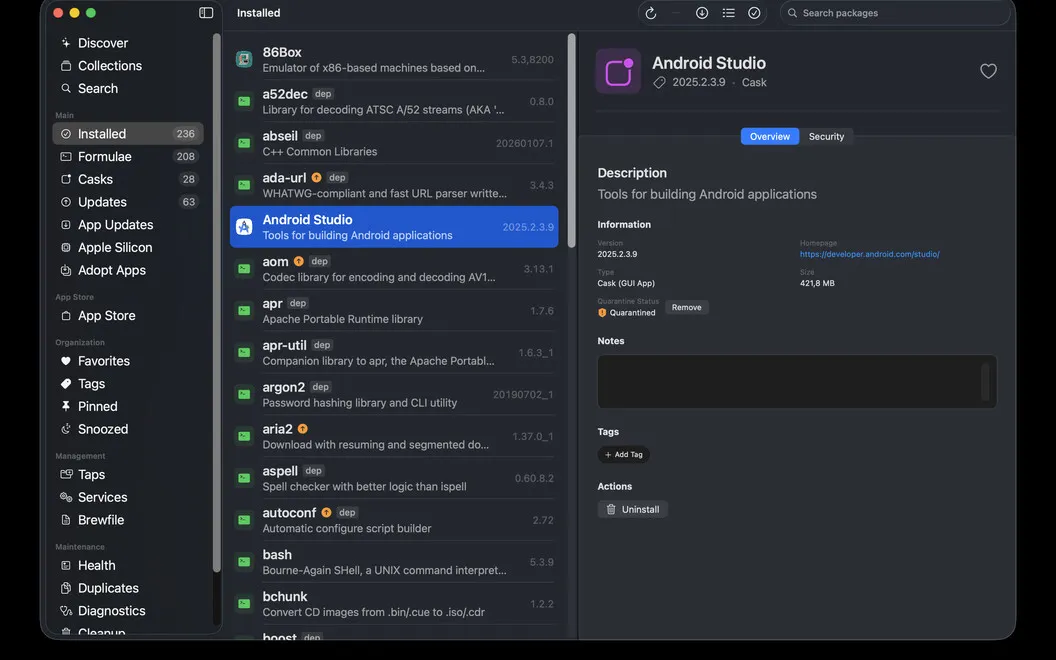
Task: Open Diagnostics in the sidebar
Action: point(128,612)
